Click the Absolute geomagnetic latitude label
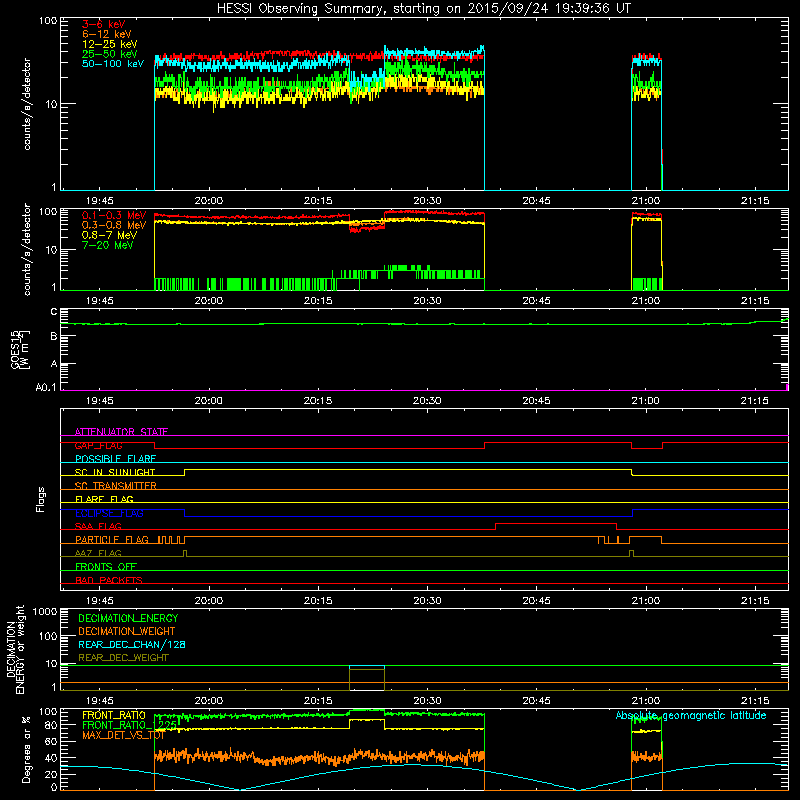Viewport: 800px width, 800px height. pyautogui.click(x=691, y=715)
